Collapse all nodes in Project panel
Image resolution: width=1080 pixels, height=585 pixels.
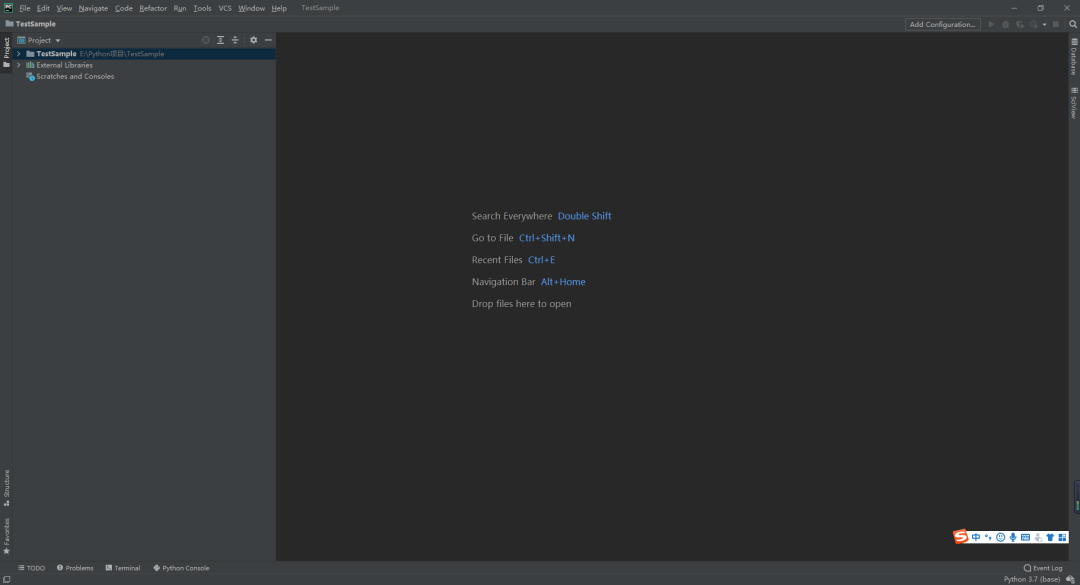235,40
